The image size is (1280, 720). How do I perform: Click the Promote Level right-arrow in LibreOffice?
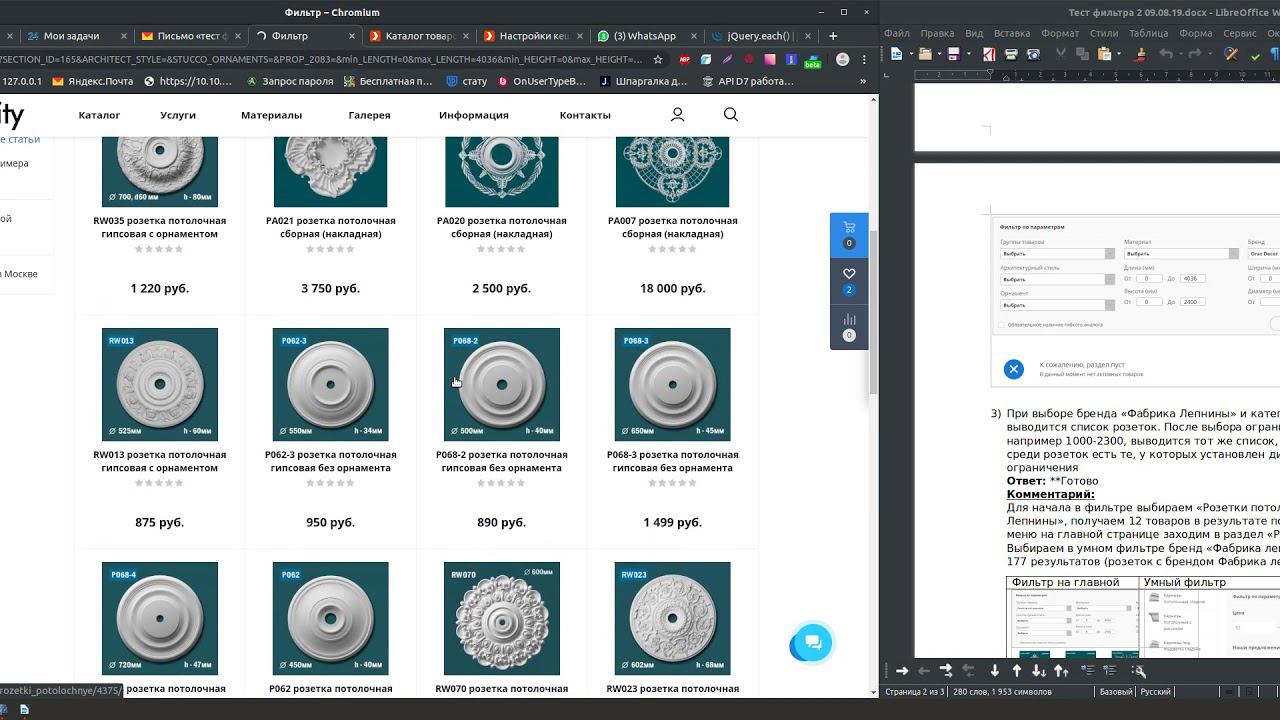902,671
